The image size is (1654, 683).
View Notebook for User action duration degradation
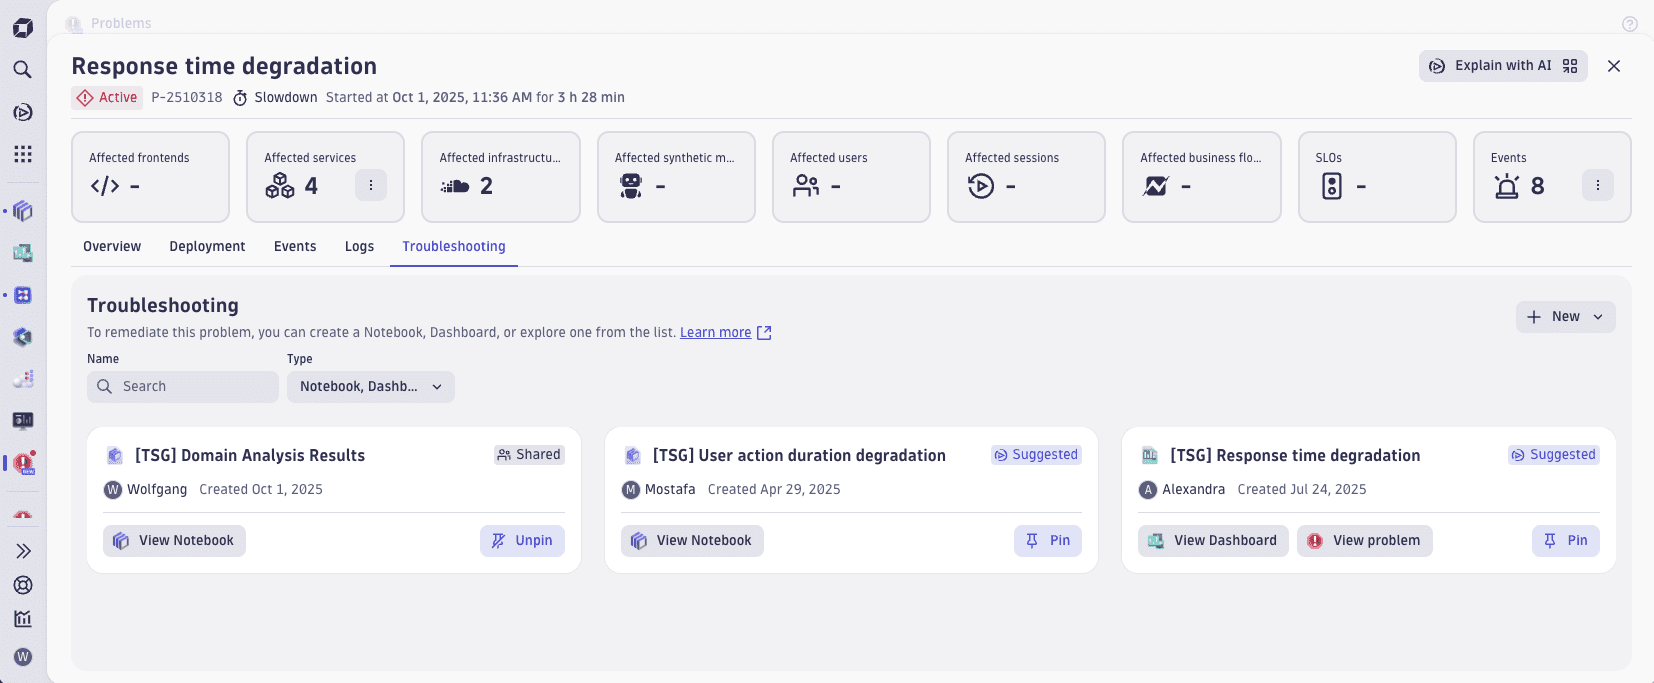692,541
